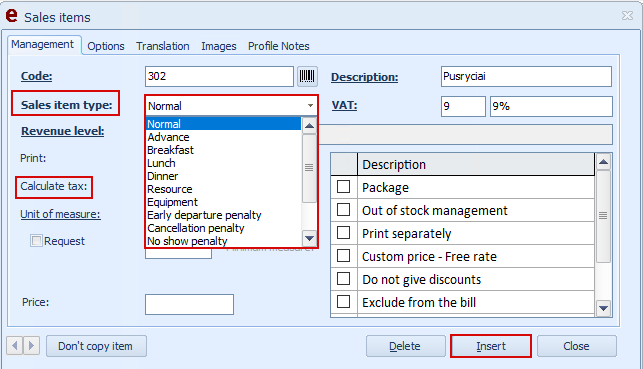Select Normal in the type list
Viewport: 643px width, 369px height.
(224, 124)
